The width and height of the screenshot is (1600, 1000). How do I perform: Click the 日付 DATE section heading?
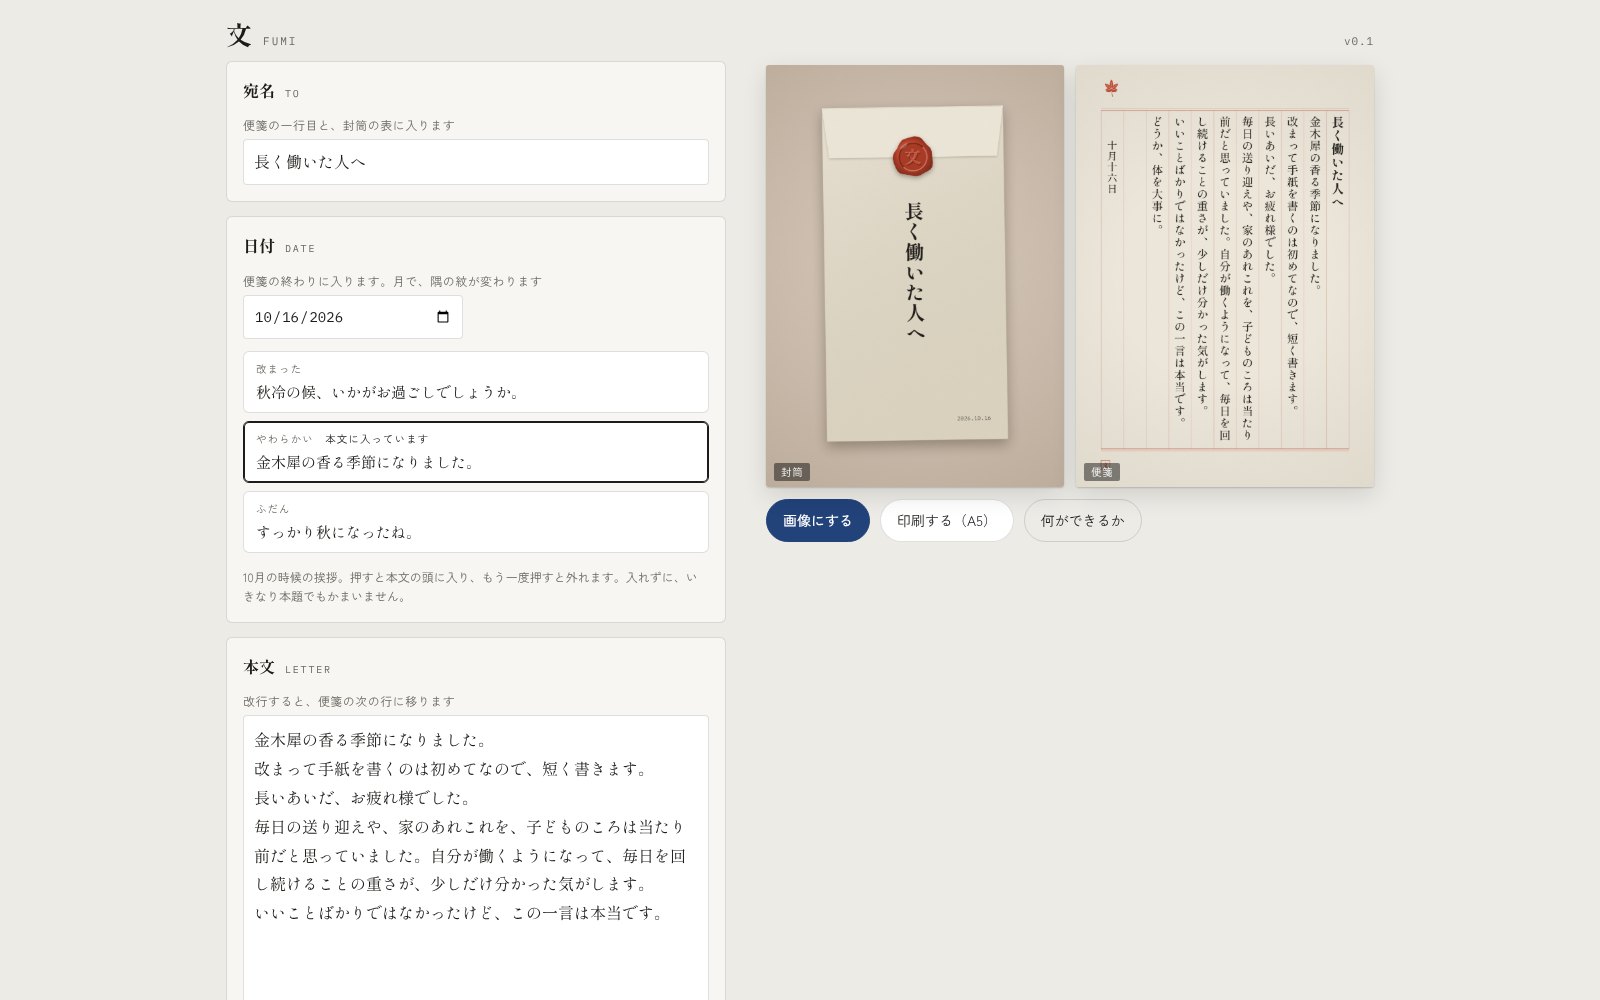point(279,246)
